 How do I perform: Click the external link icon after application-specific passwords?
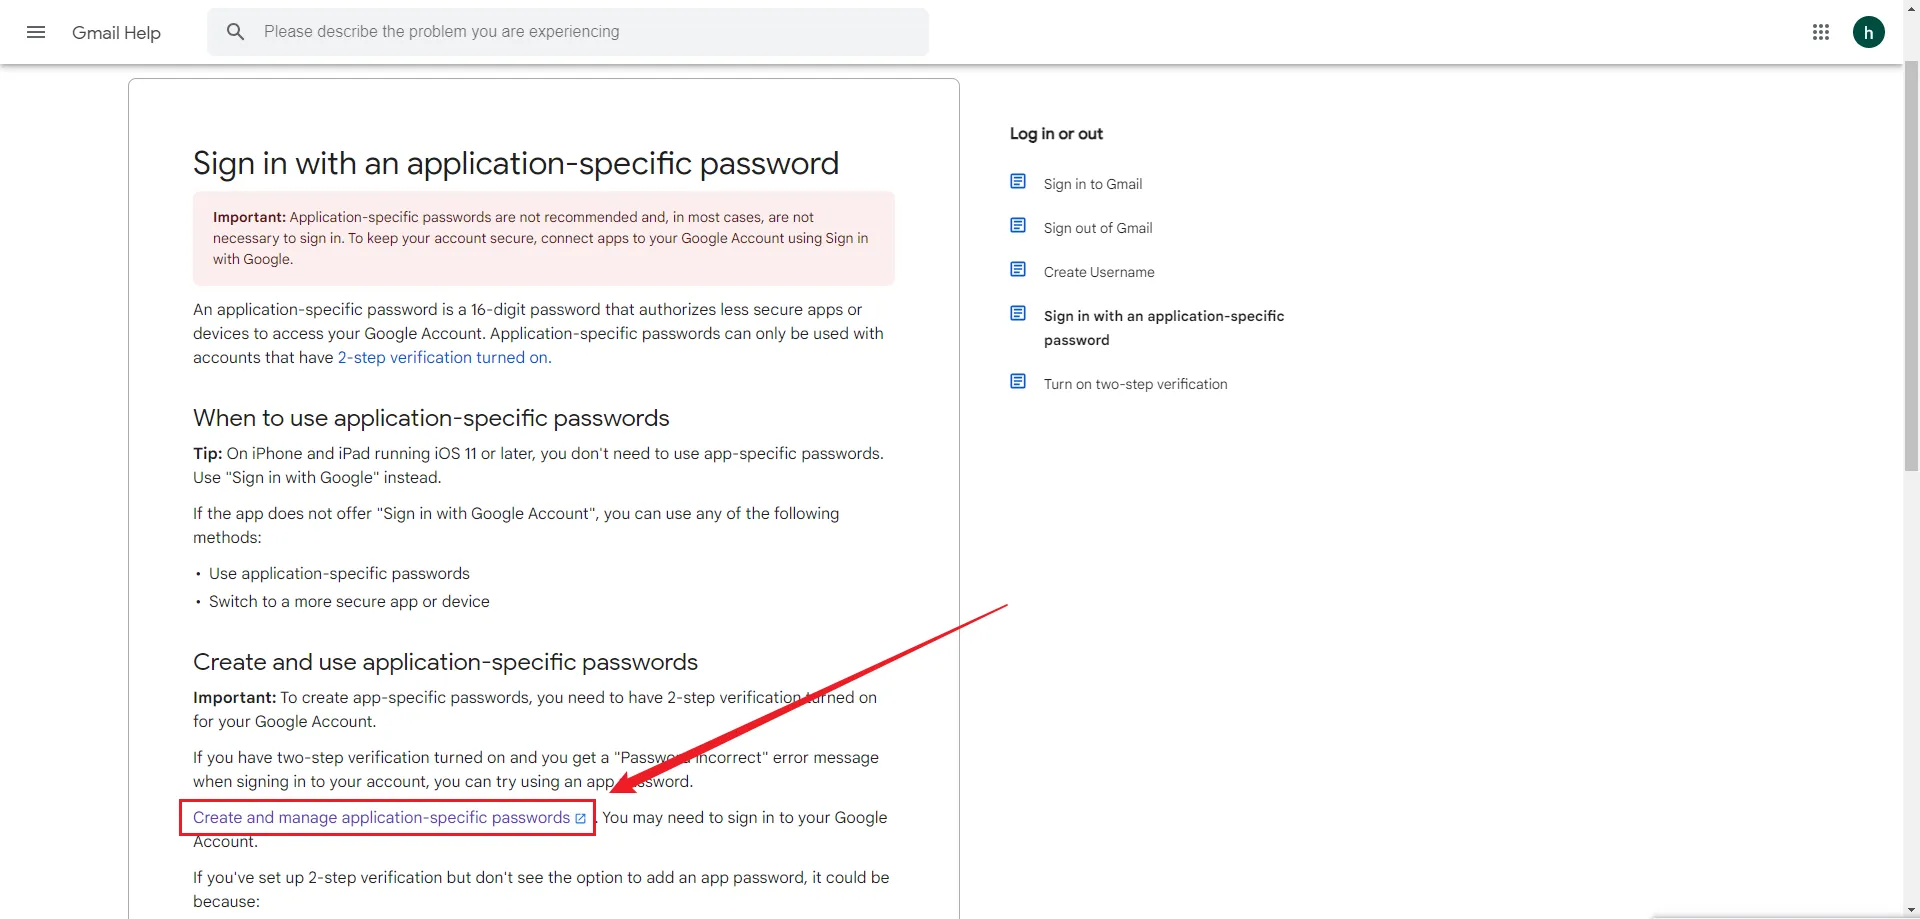coord(581,818)
